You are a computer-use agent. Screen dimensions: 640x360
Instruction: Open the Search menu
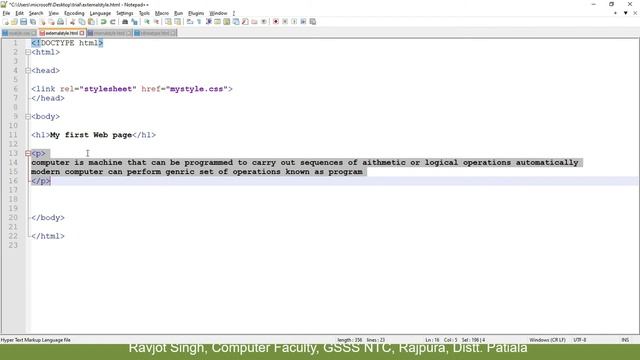tap(36, 13)
